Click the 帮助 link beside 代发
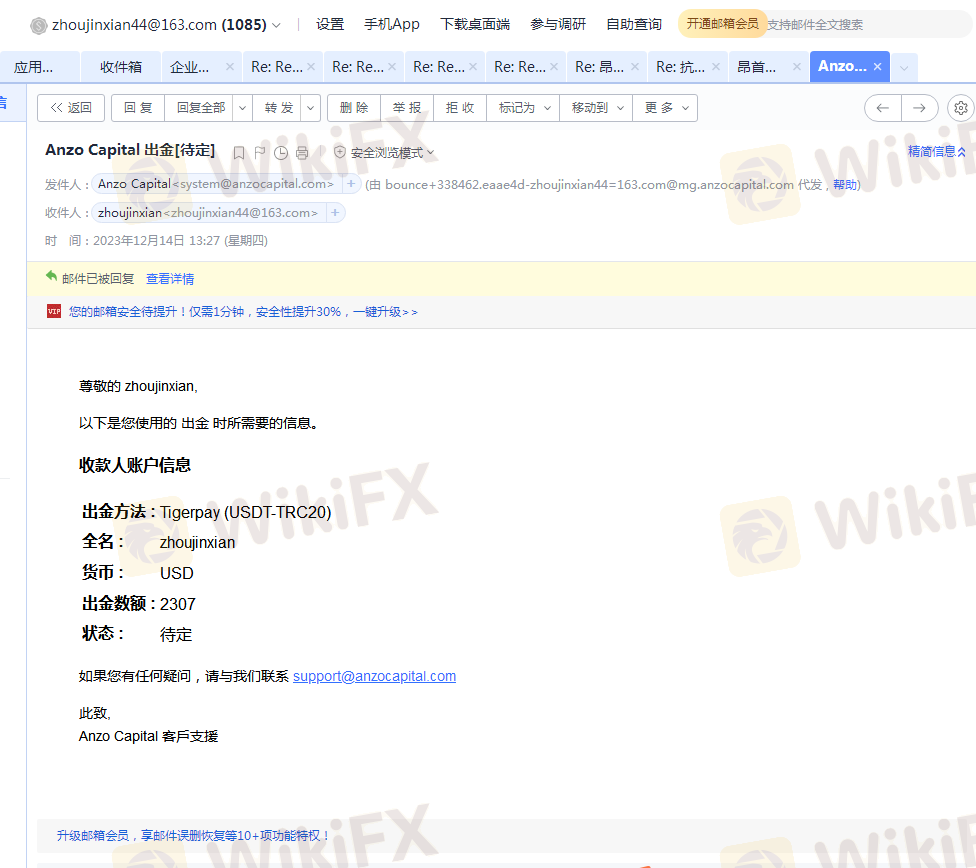Screen dimensions: 976x868 coord(845,184)
